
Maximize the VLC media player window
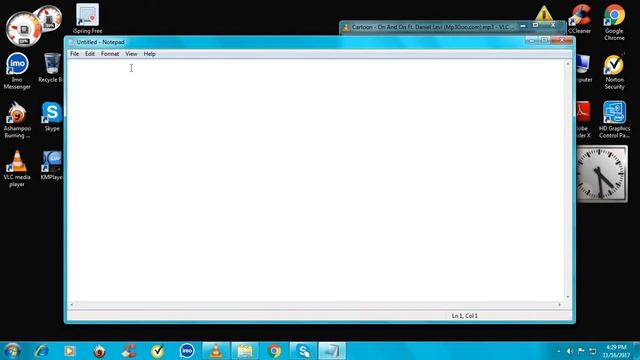point(536,26)
